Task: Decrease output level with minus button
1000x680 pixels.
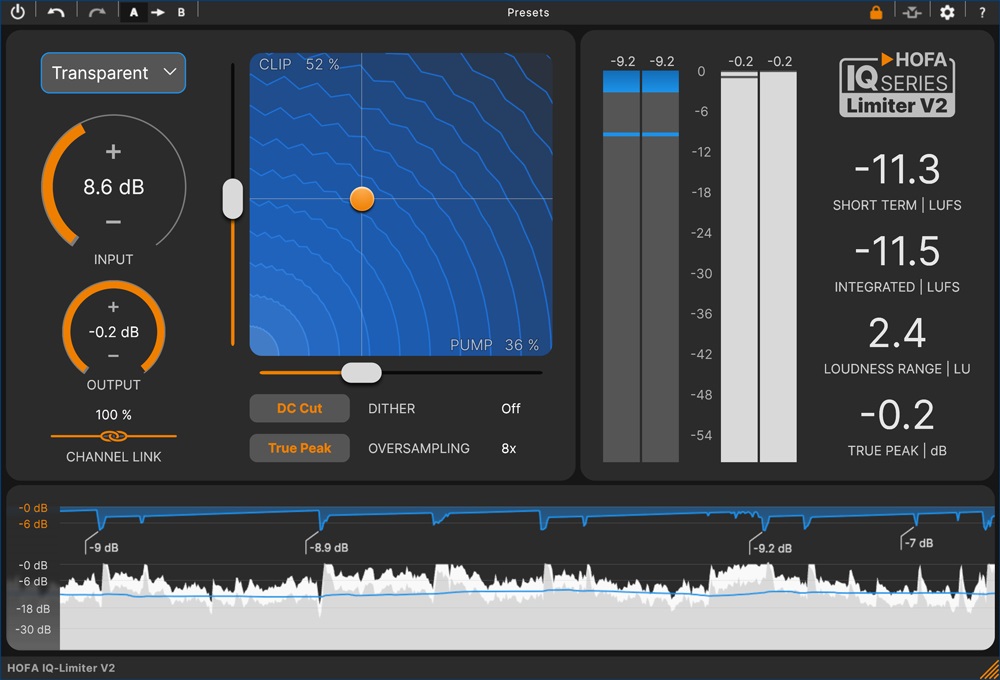Action: (114, 356)
